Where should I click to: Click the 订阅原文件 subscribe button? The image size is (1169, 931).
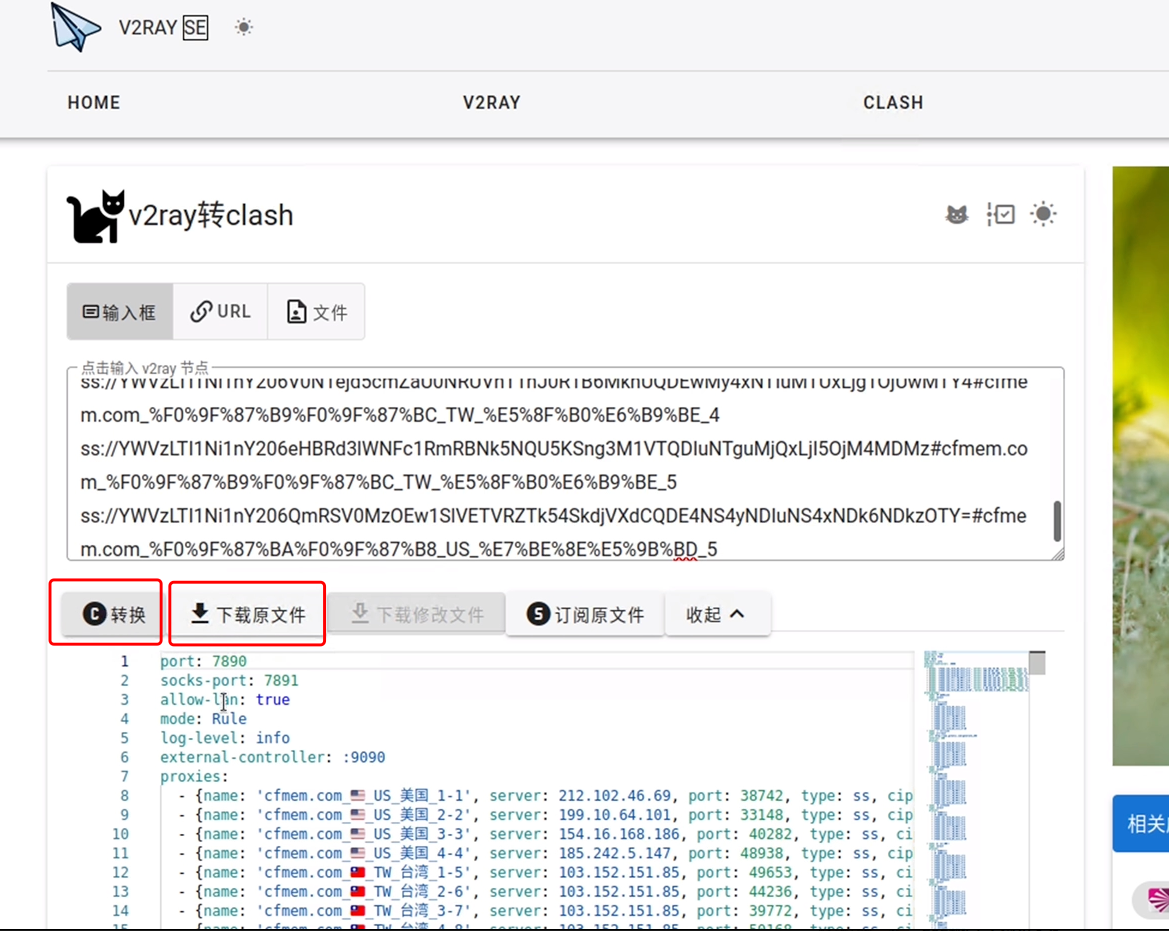pyautogui.click(x=585, y=614)
